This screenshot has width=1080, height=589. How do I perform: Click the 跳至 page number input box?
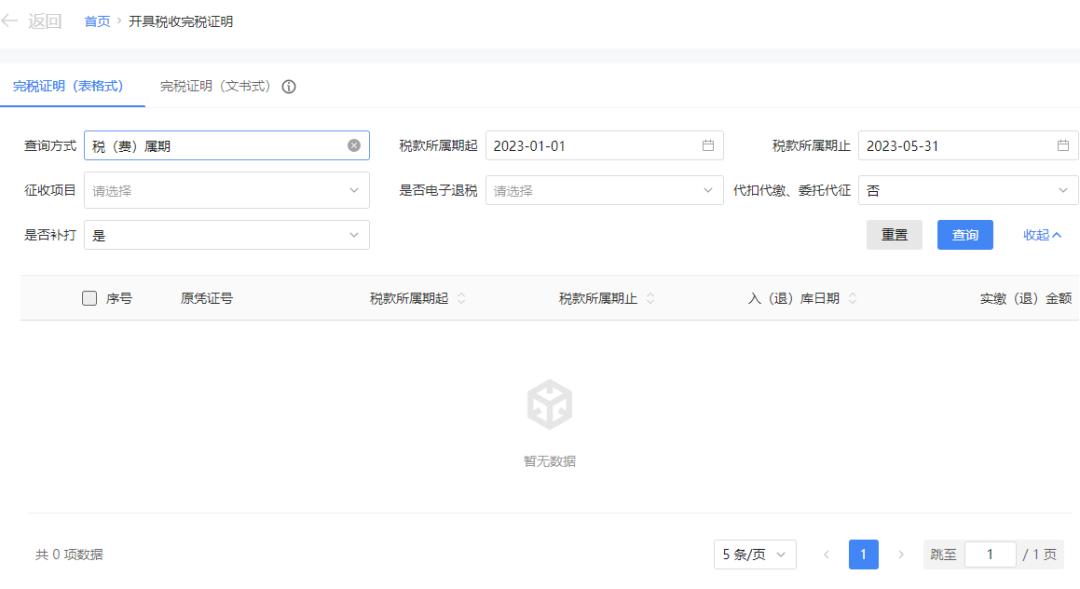pyautogui.click(x=989, y=554)
